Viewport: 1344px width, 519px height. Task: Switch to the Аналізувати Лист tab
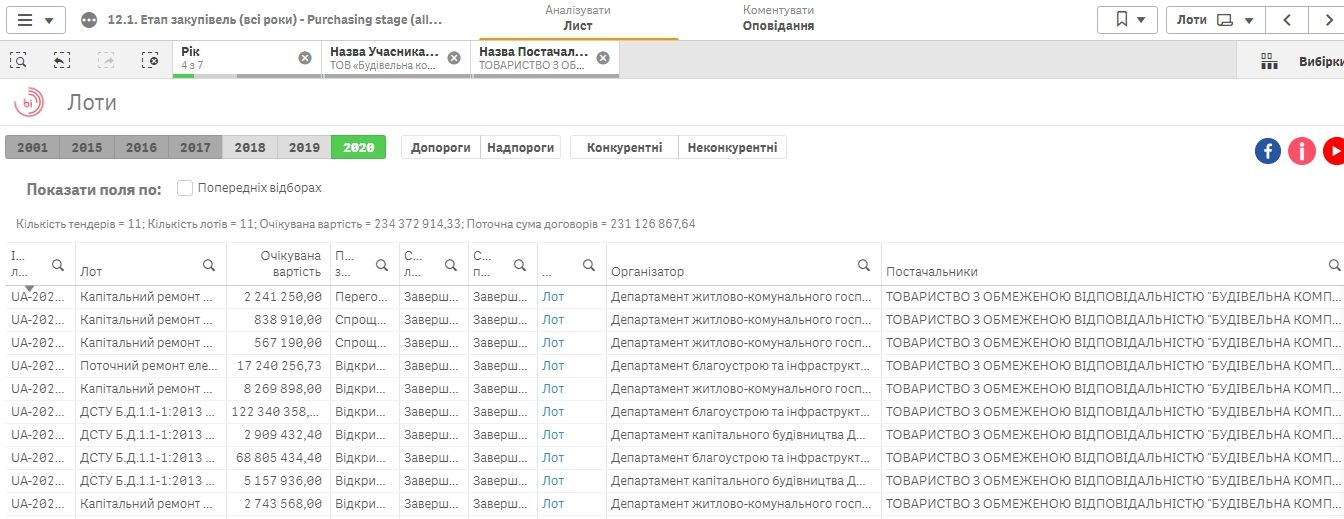pos(578,18)
